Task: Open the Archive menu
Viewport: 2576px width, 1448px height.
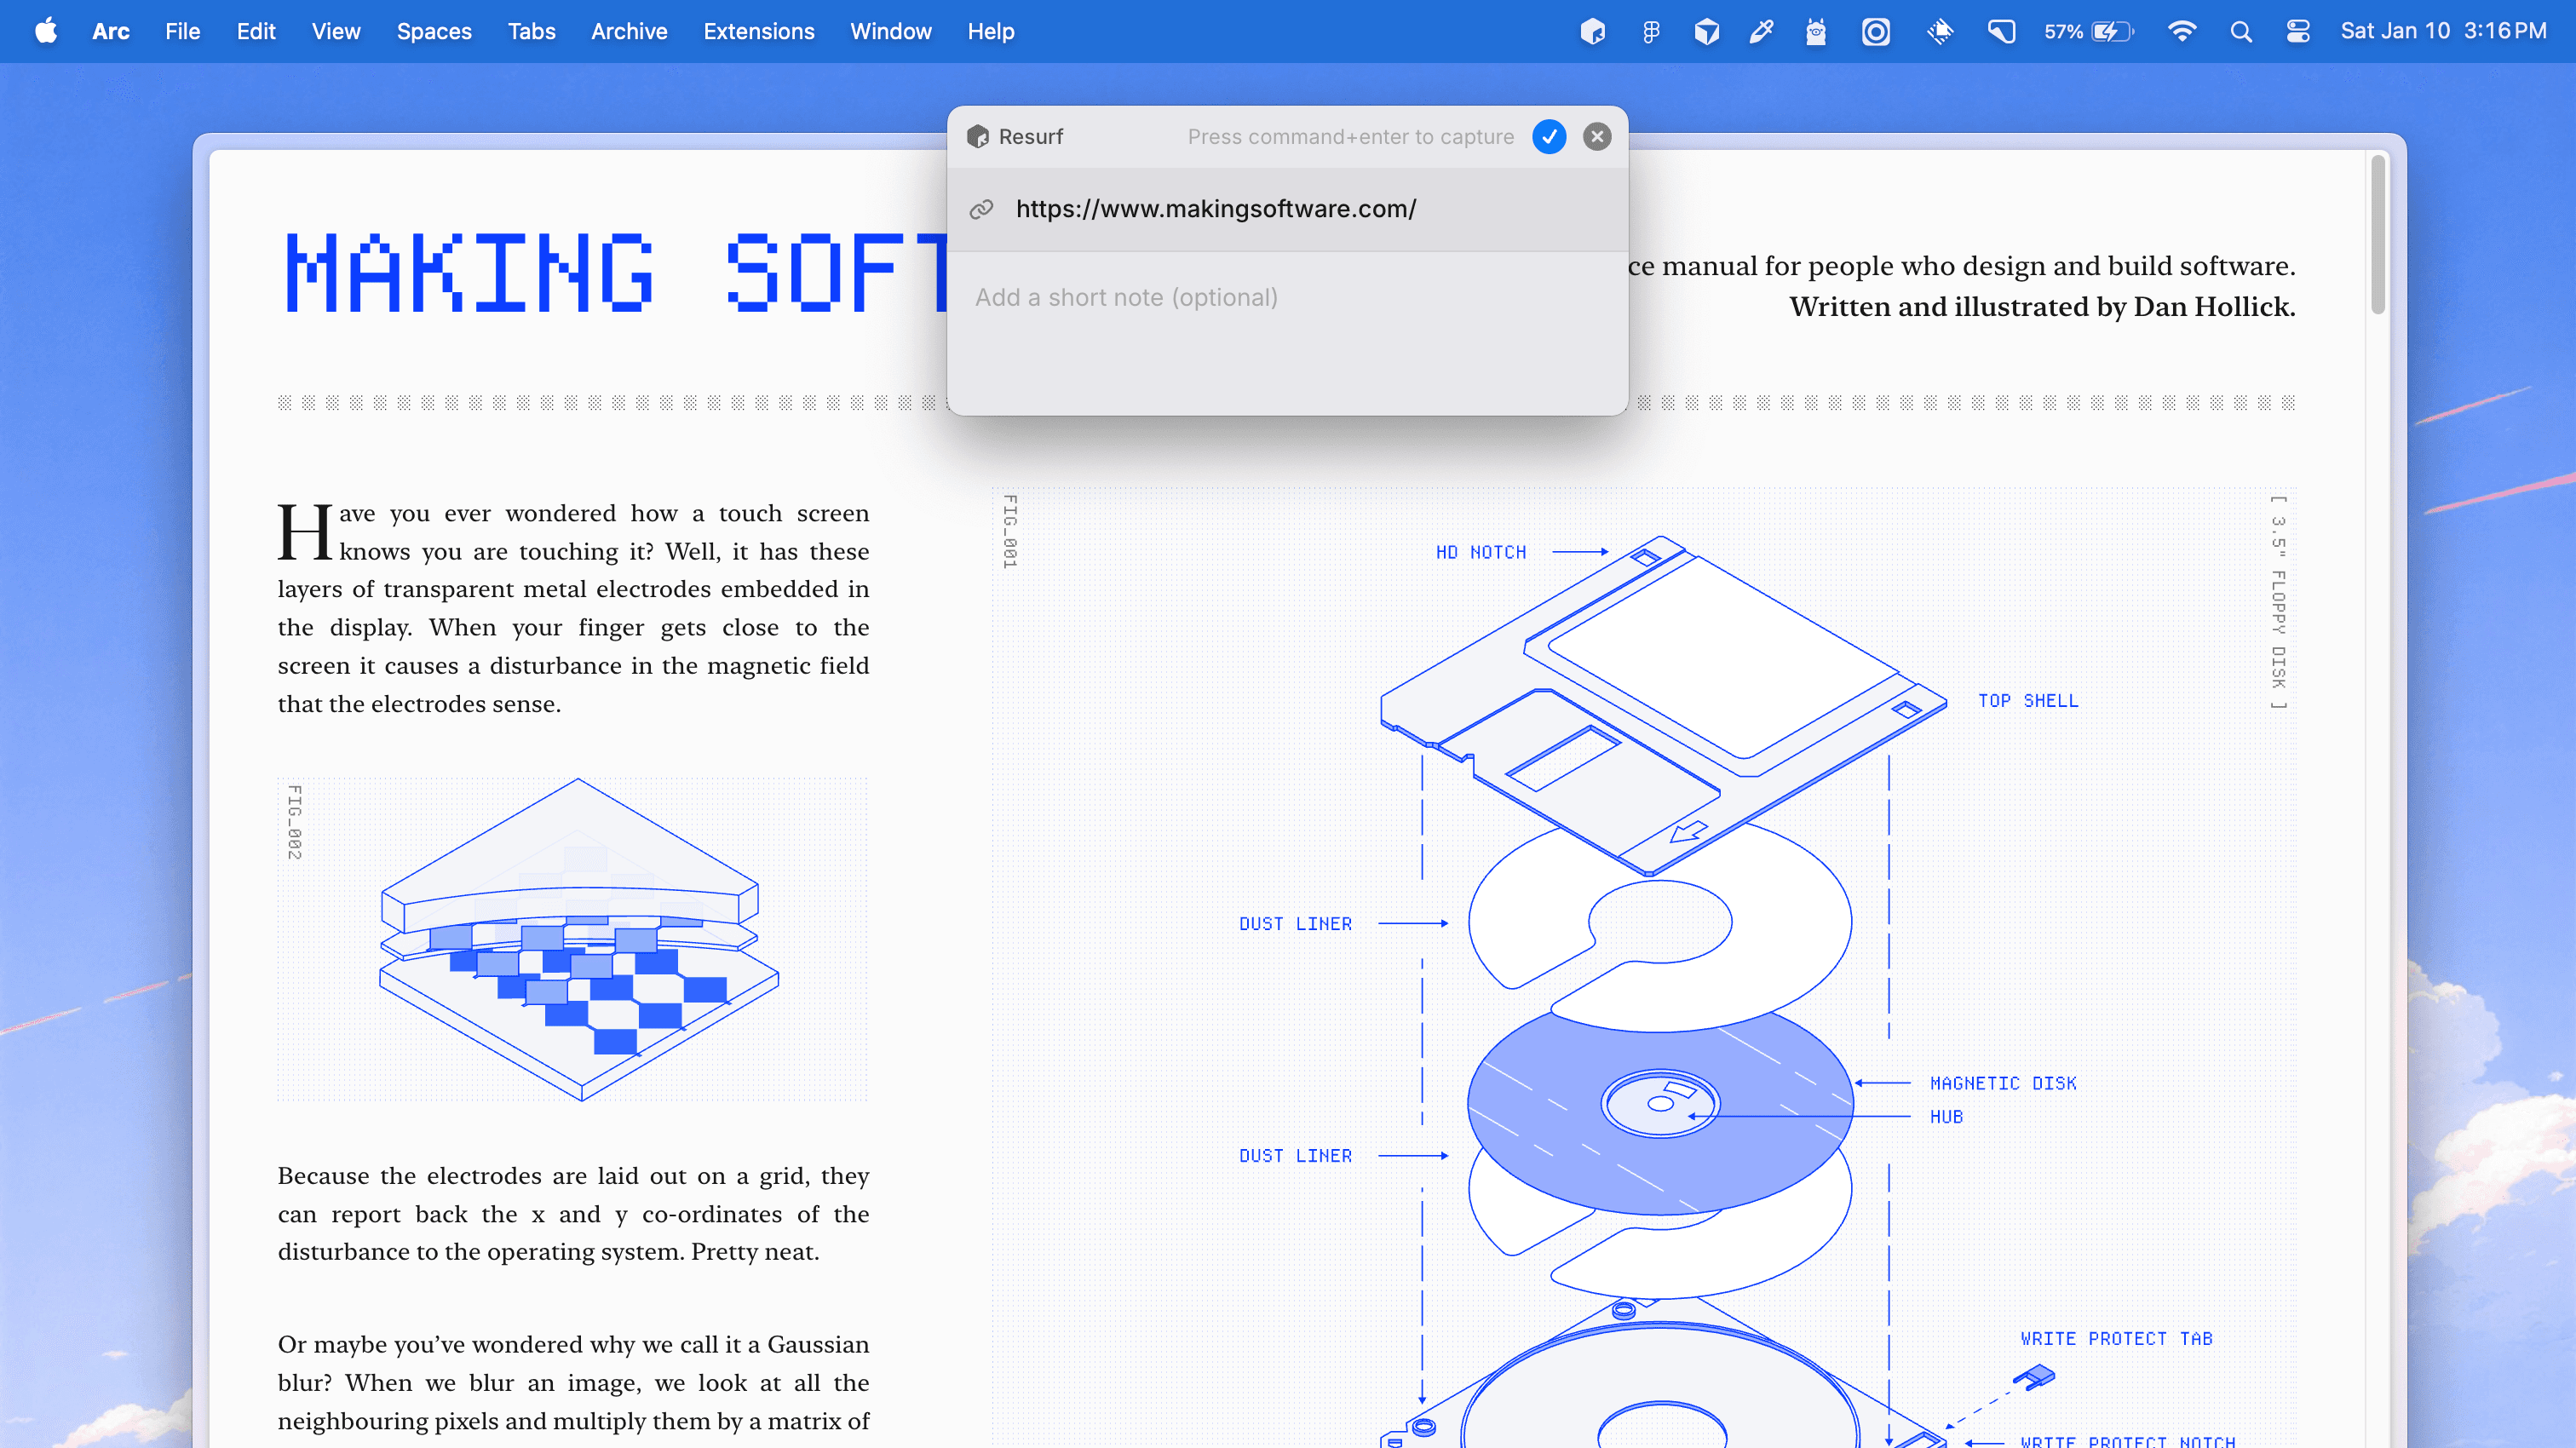Action: pyautogui.click(x=629, y=32)
